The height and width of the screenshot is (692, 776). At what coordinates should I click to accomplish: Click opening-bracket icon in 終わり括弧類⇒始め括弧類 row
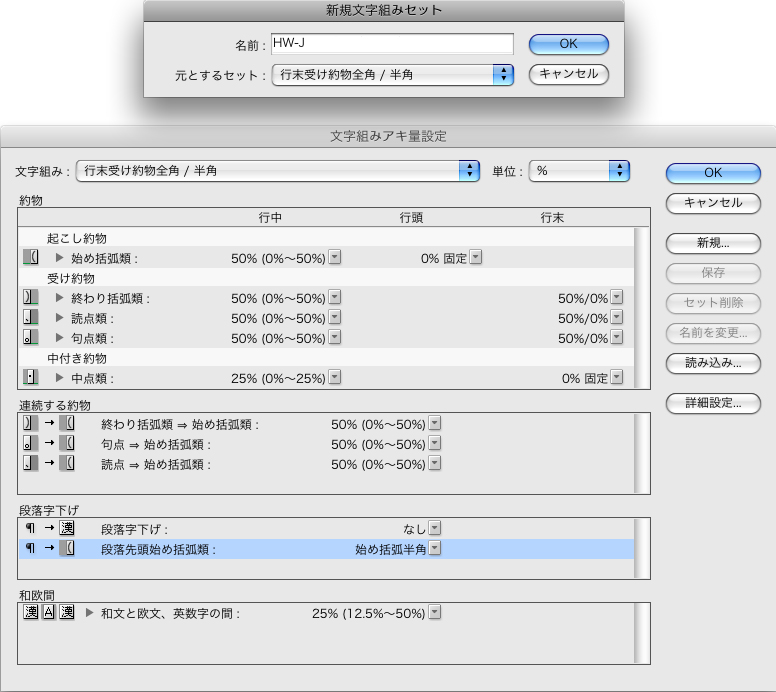pos(67,423)
